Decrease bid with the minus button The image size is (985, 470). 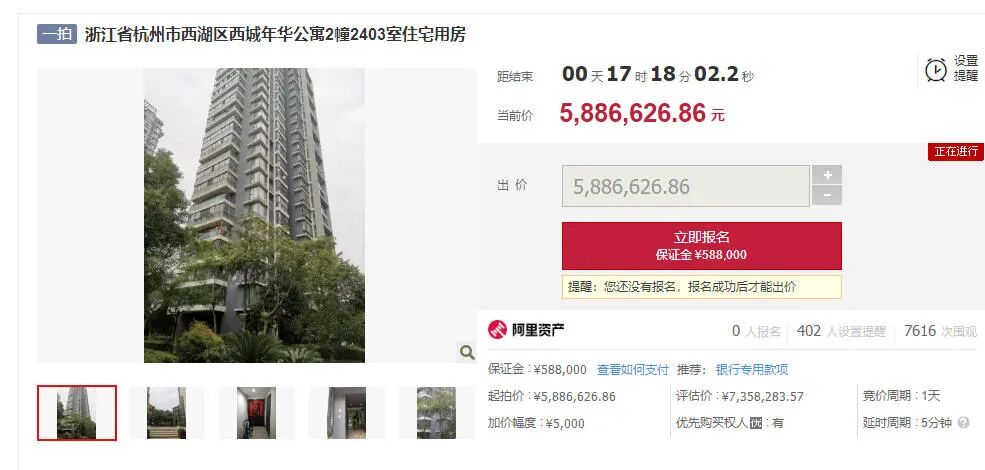click(x=827, y=195)
